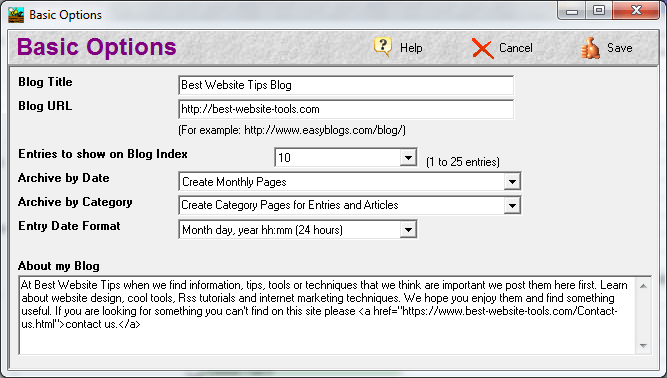Image resolution: width=667 pixels, height=378 pixels.
Task: Click the Cancel button label
Action: pyautogui.click(x=516, y=48)
